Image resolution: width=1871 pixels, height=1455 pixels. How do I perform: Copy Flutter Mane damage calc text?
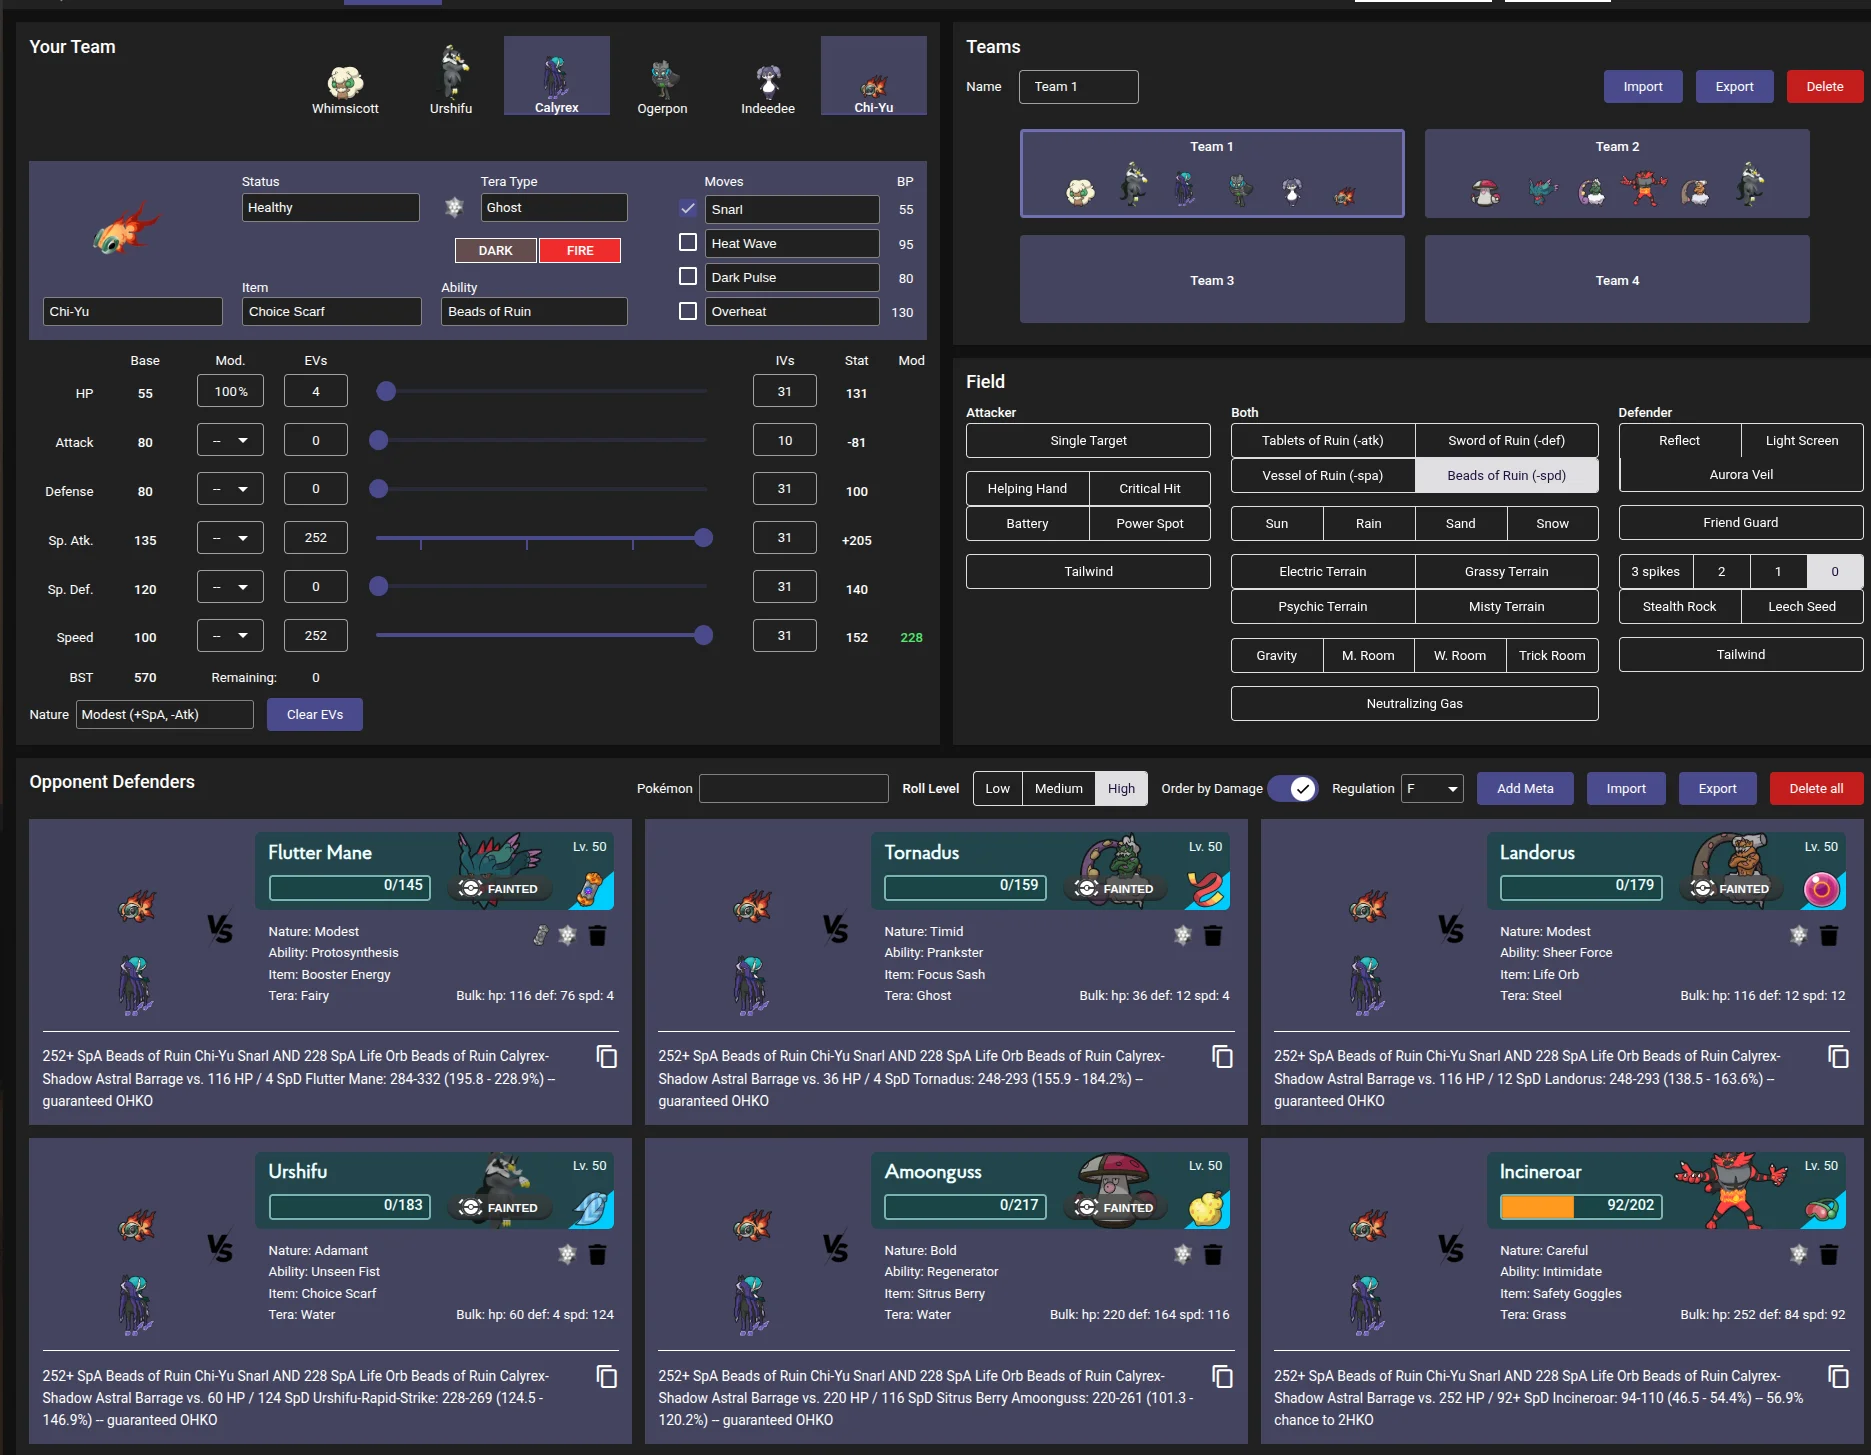click(607, 1057)
